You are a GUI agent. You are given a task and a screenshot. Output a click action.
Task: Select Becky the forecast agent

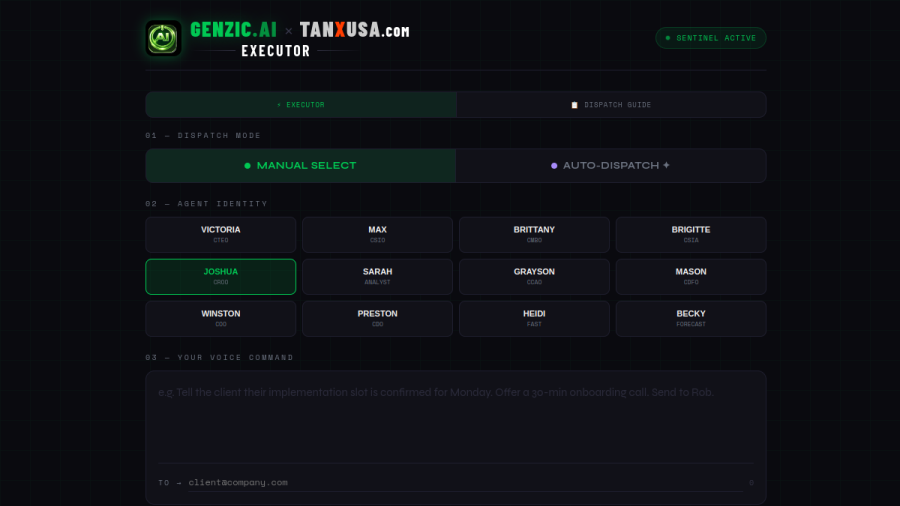click(x=691, y=318)
